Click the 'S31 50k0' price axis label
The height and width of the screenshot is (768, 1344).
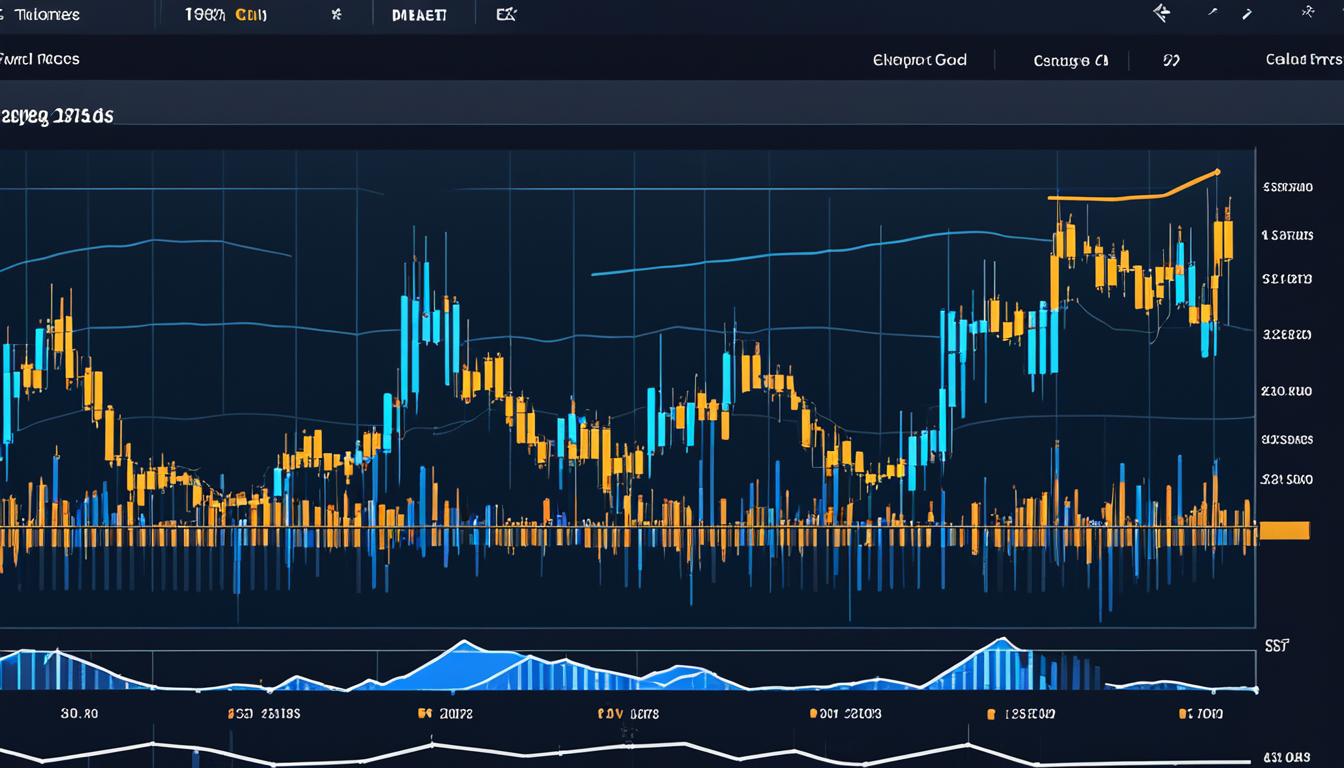point(1286,480)
